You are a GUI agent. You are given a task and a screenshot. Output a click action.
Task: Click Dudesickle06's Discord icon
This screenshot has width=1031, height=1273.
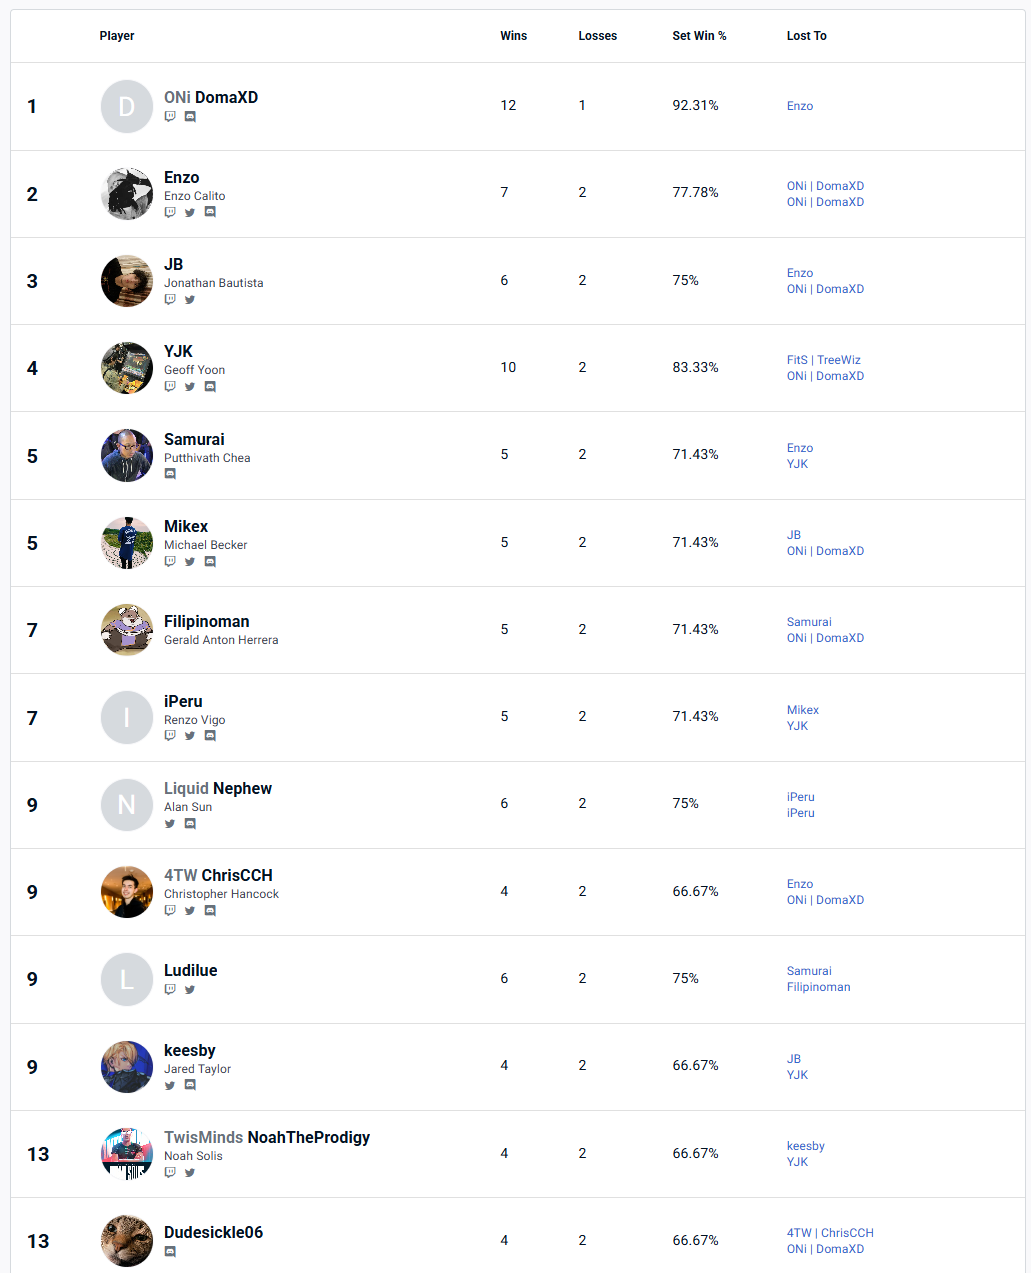[x=170, y=1251]
